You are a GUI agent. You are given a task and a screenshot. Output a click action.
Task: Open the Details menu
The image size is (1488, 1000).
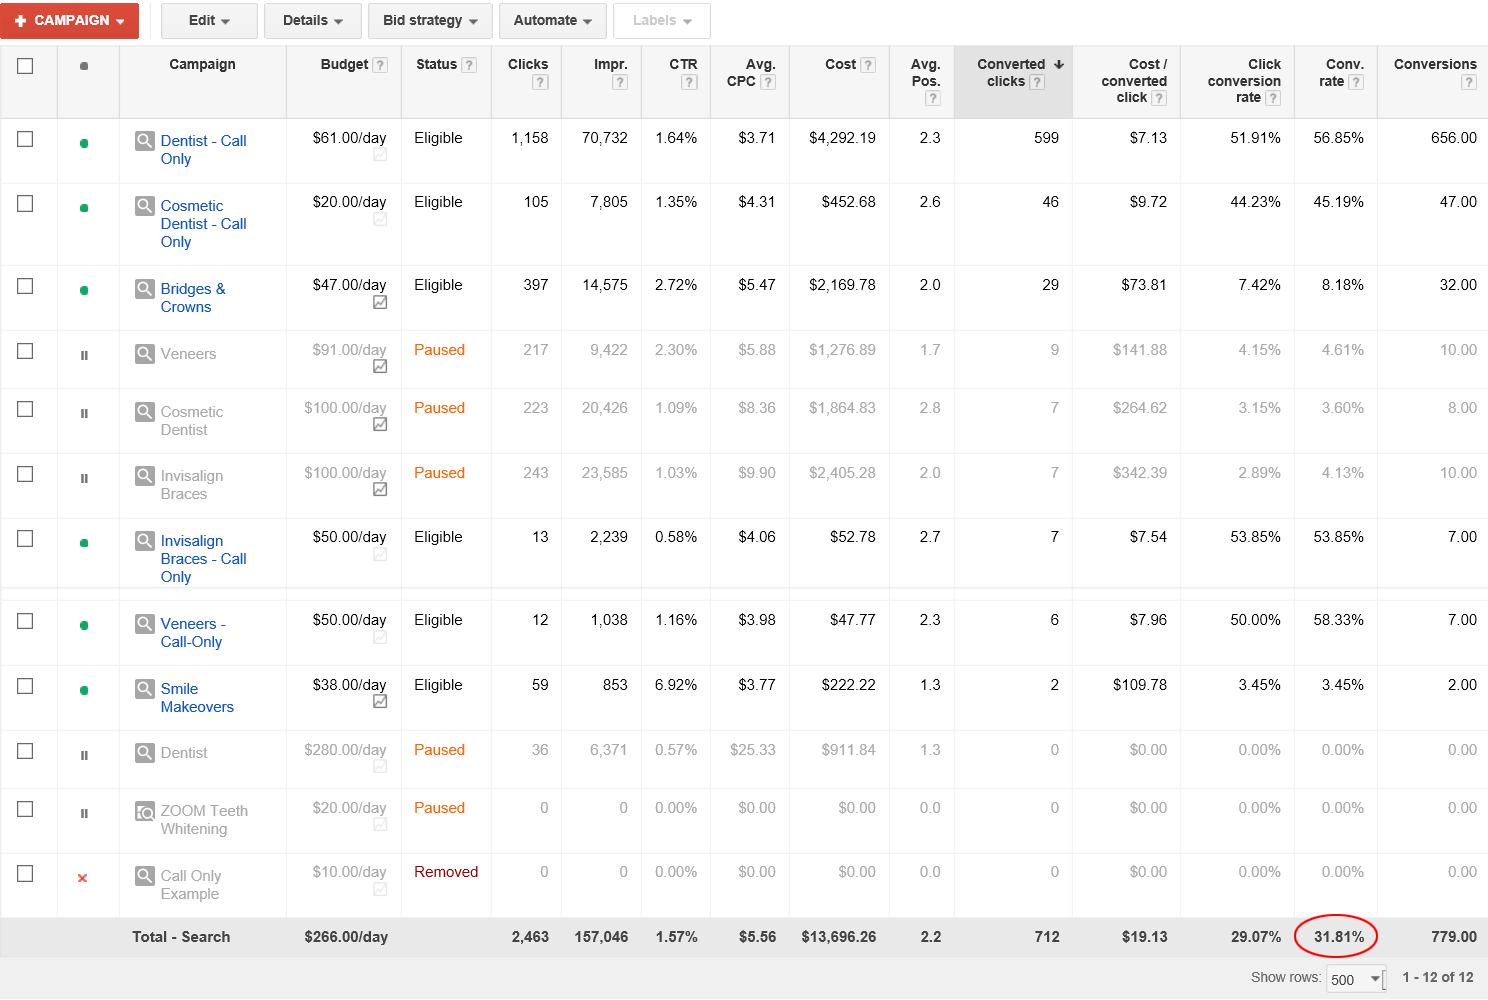[312, 20]
